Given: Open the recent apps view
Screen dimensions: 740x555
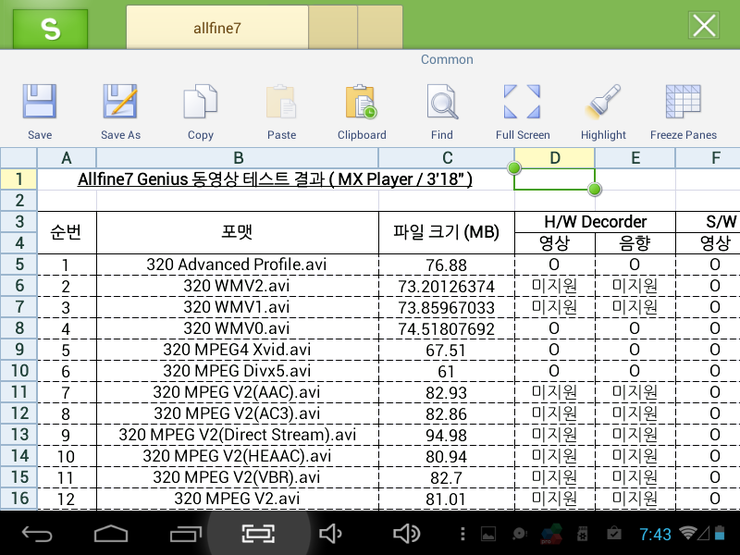Looking at the screenshot, I should click(x=185, y=534).
